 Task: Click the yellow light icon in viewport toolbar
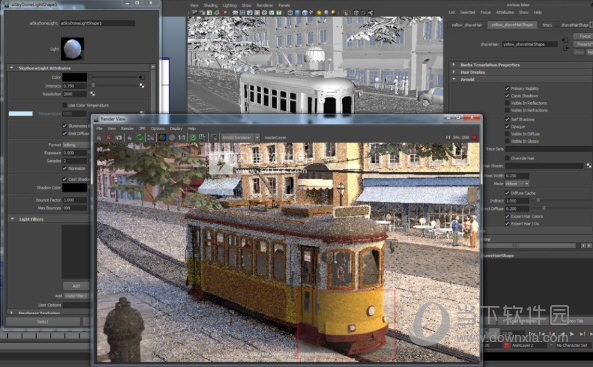(x=319, y=12)
